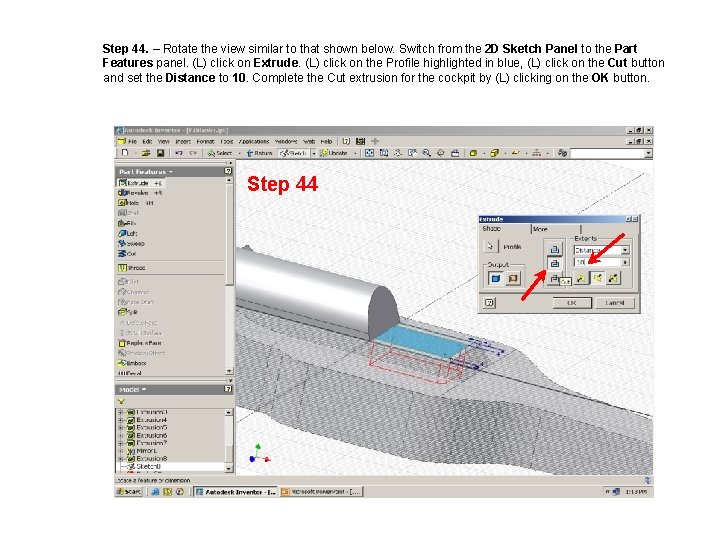Open the Format menu
Image resolution: width=720 pixels, height=540 pixels.
[x=205, y=141]
